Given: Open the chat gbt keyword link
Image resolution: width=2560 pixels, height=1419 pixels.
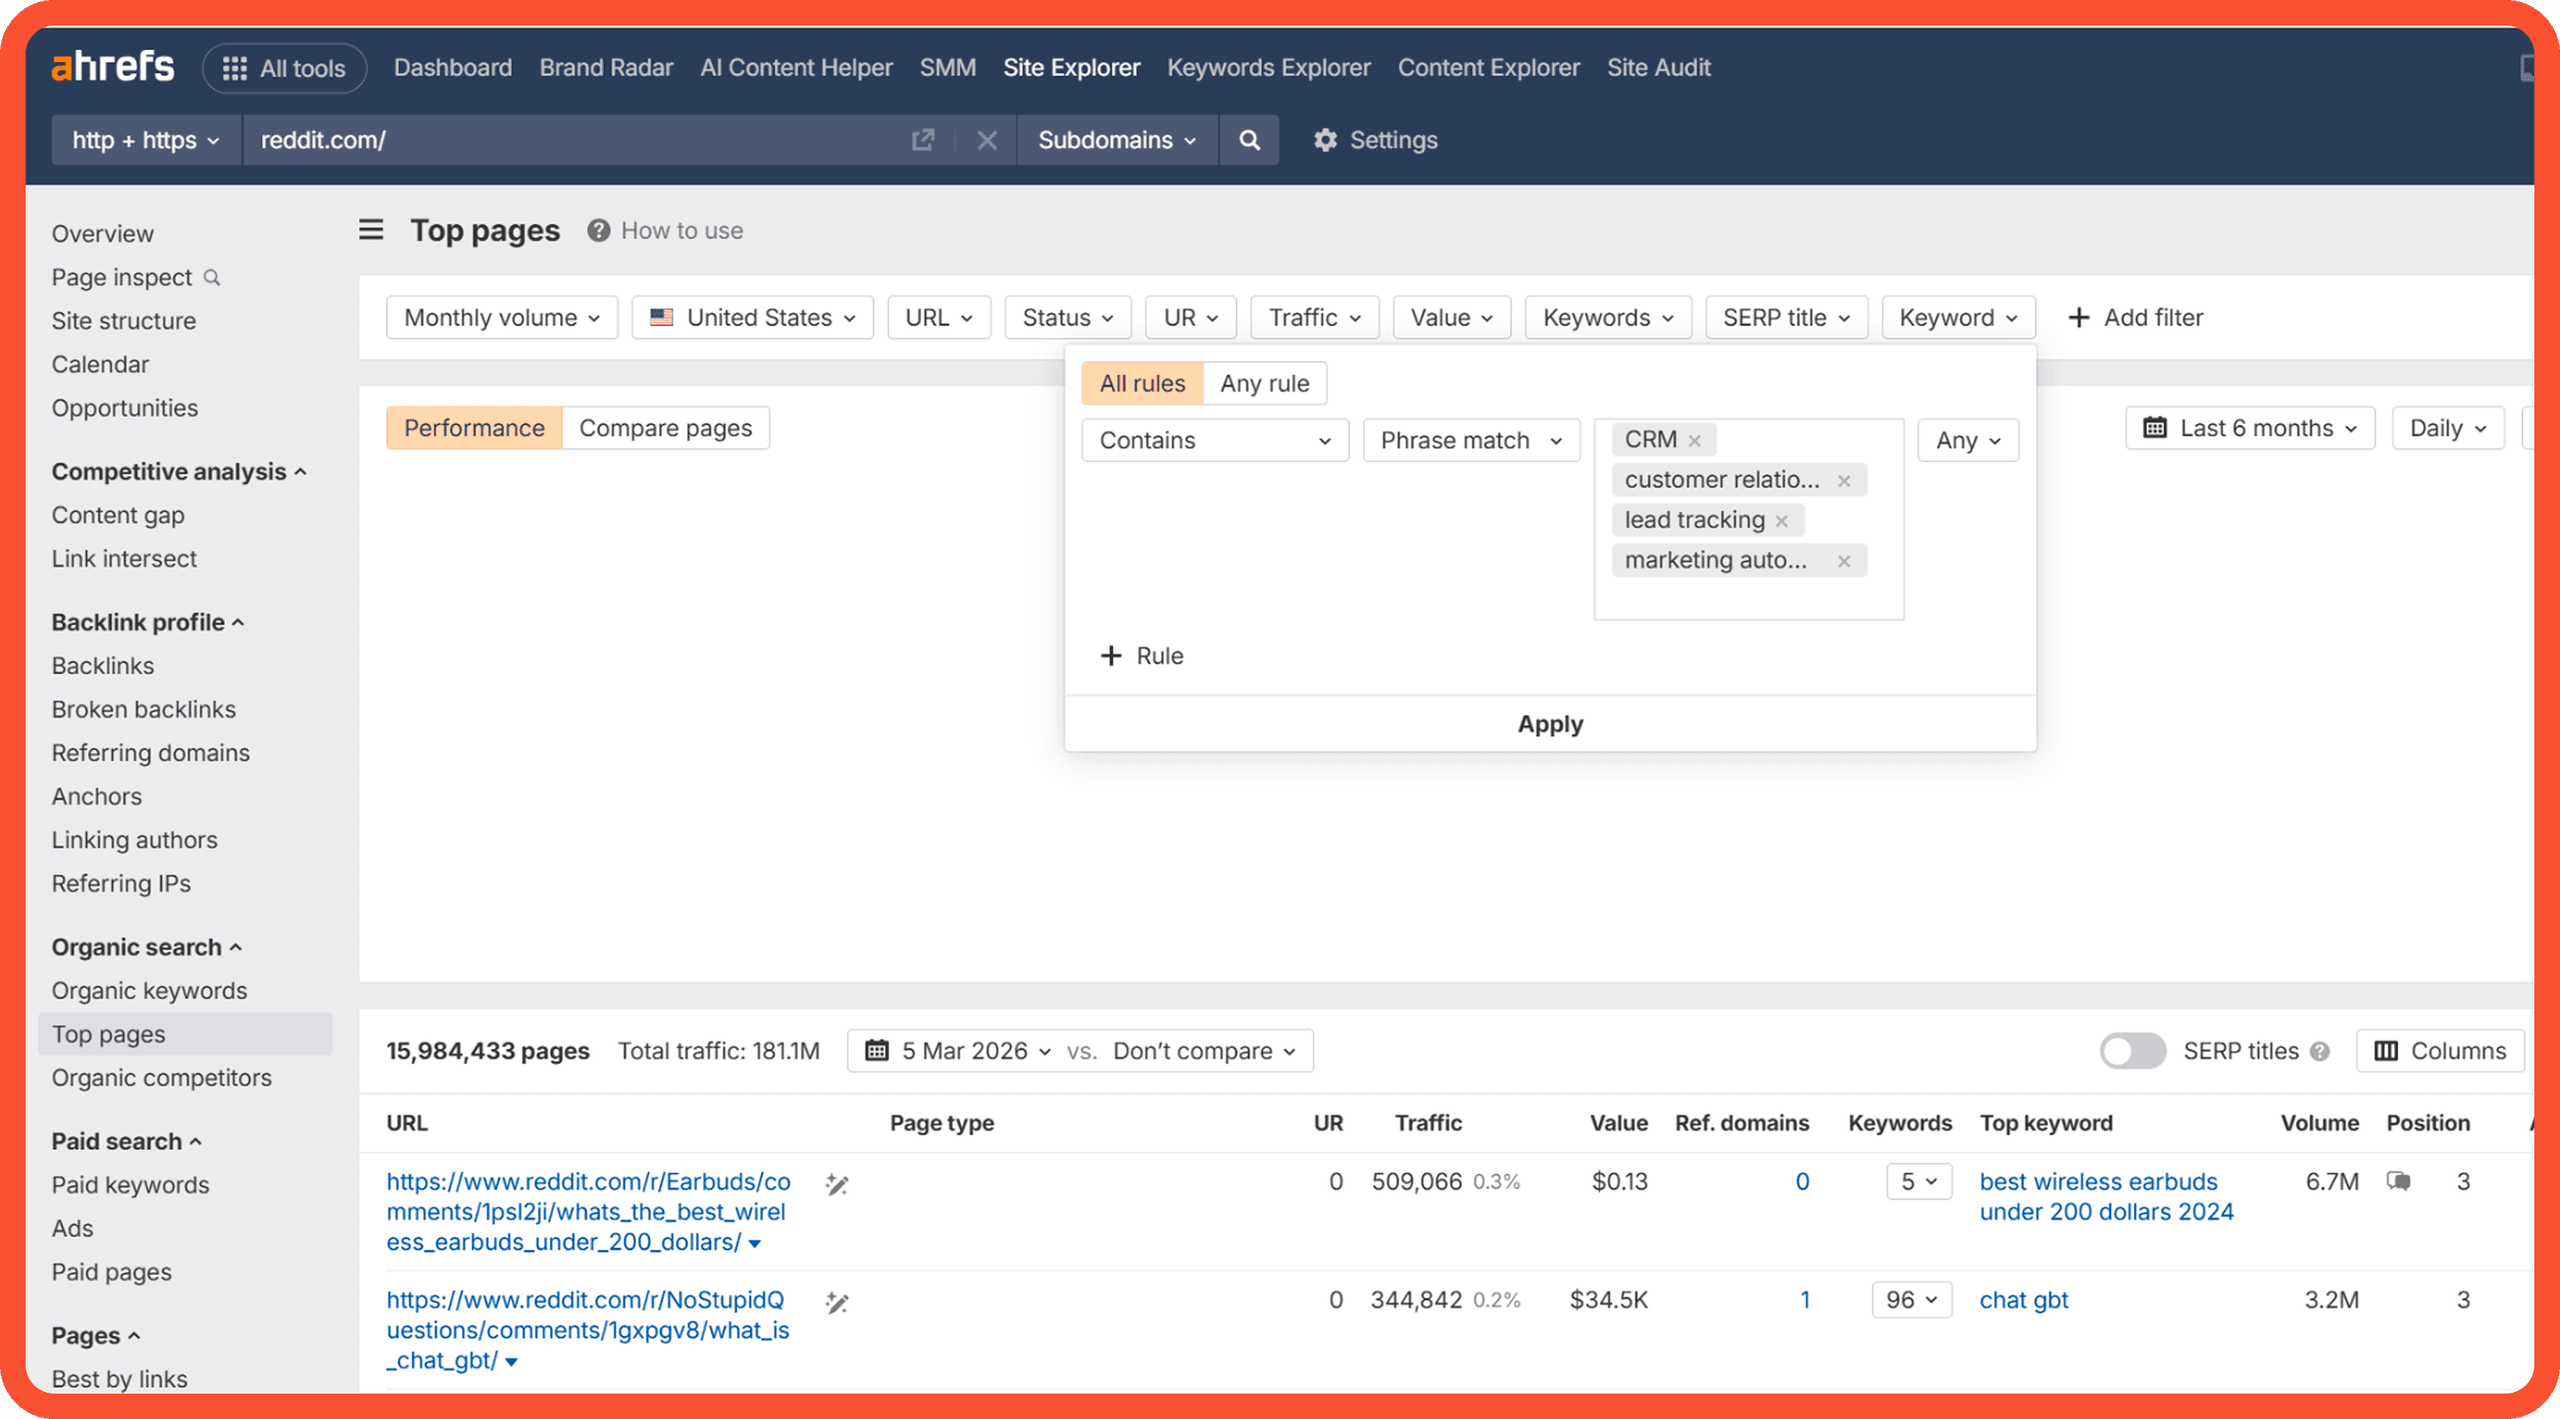Looking at the screenshot, I should point(2023,1300).
